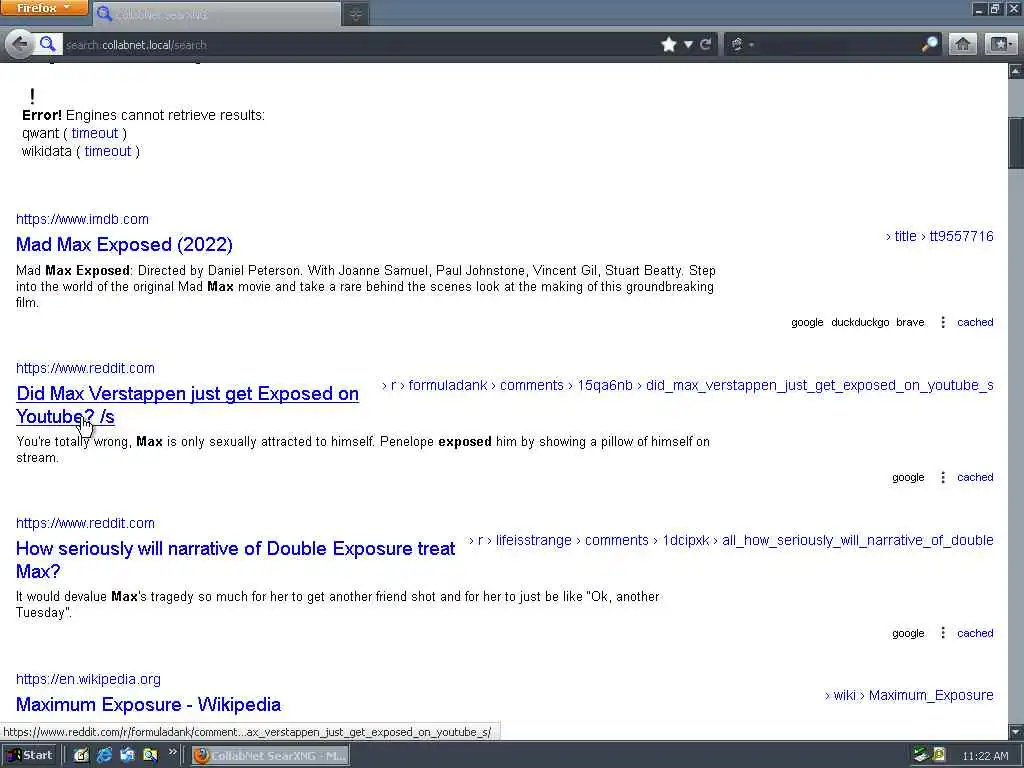
Task: Open the Mad Max Exposed (2022) result
Action: pos(124,244)
